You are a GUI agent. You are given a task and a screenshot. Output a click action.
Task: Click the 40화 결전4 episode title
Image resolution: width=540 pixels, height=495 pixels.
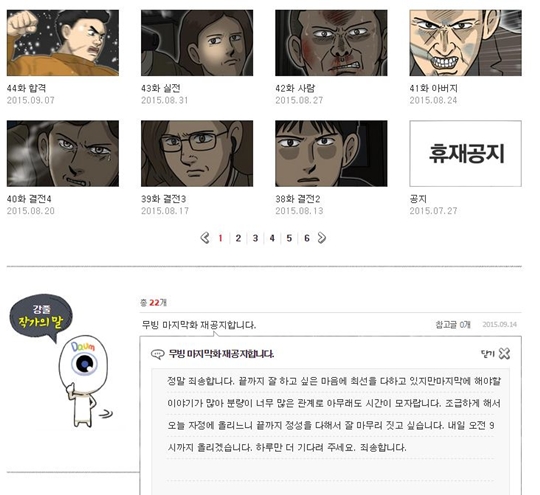coord(29,199)
